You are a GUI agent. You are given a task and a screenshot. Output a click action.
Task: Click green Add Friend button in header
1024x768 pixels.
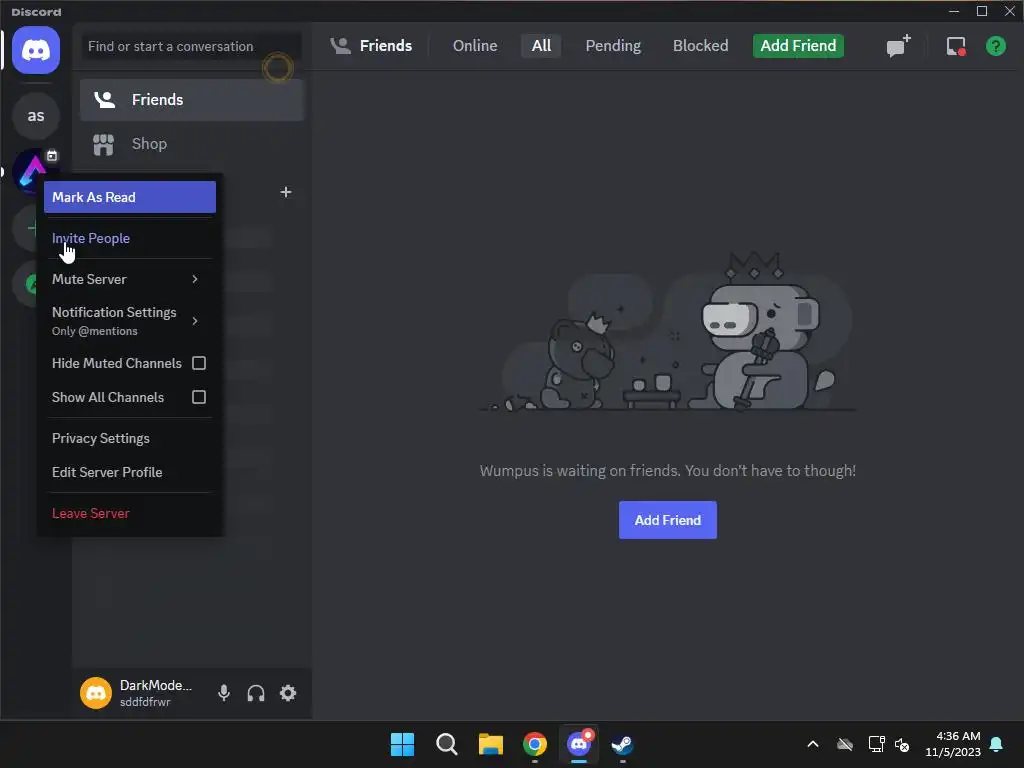(798, 46)
